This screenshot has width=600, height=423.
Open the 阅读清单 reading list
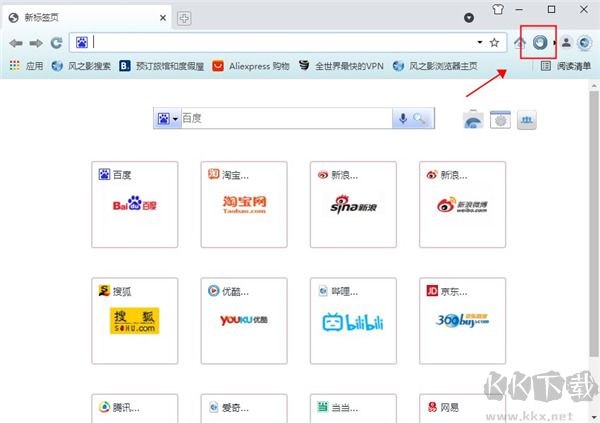(565, 66)
